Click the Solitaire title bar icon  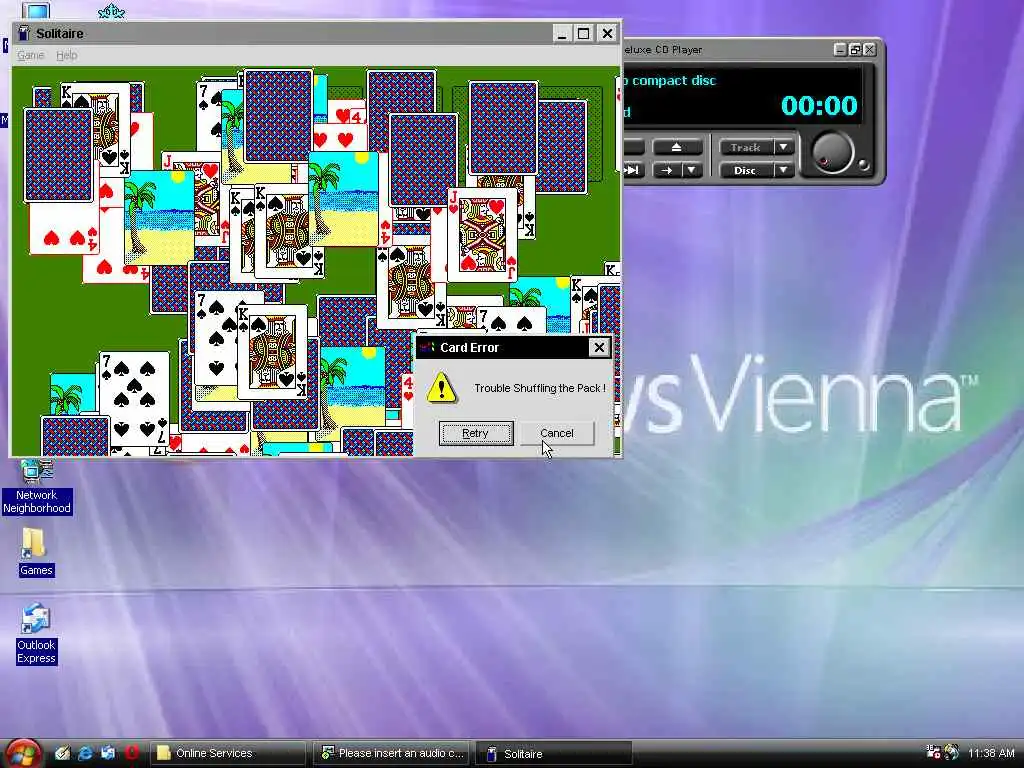[24, 33]
